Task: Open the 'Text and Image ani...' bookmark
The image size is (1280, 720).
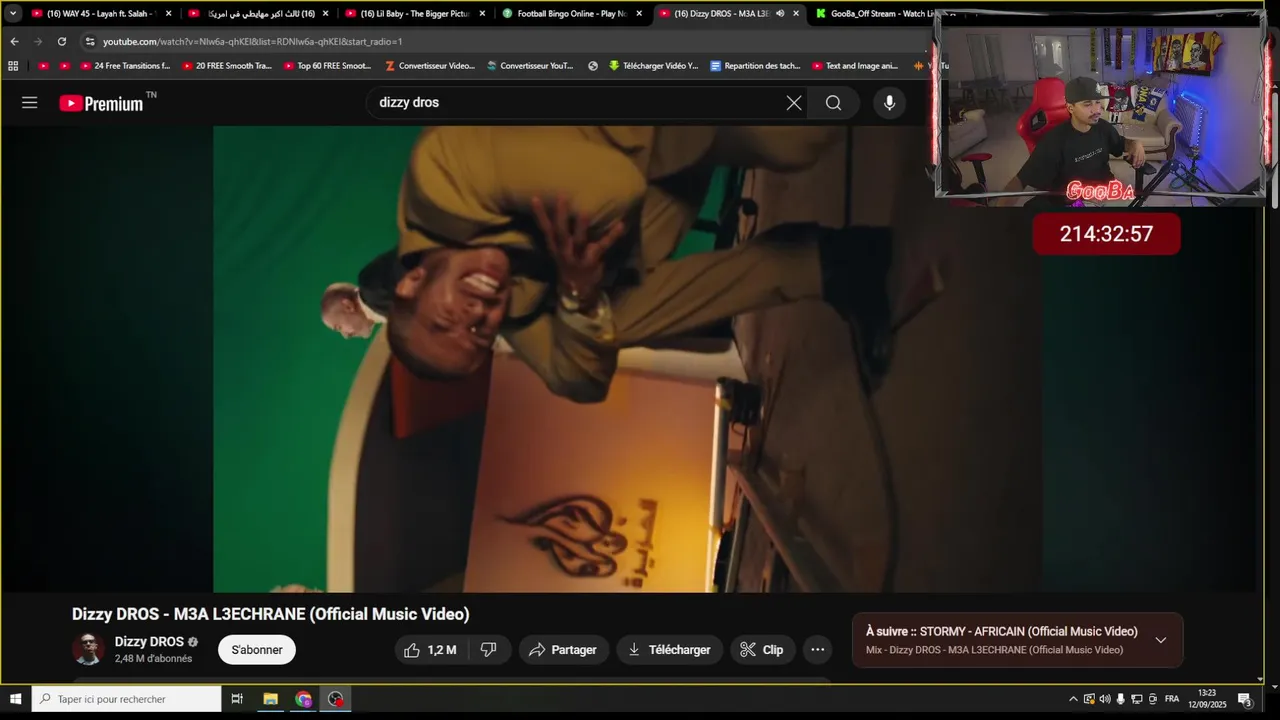Action: coord(855,66)
